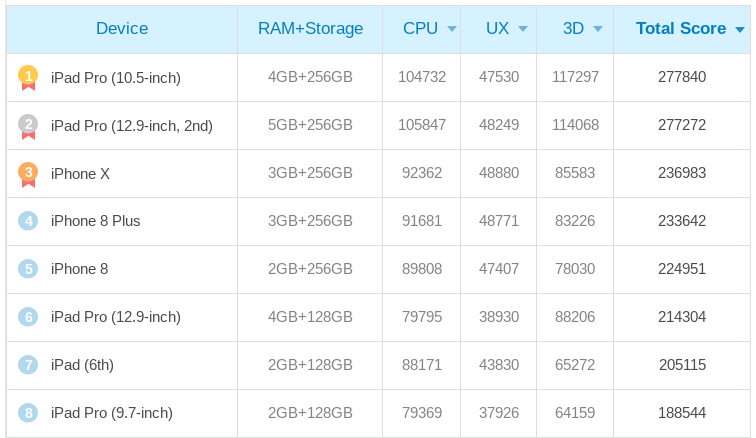Click the Total Score header label

tap(681, 28)
